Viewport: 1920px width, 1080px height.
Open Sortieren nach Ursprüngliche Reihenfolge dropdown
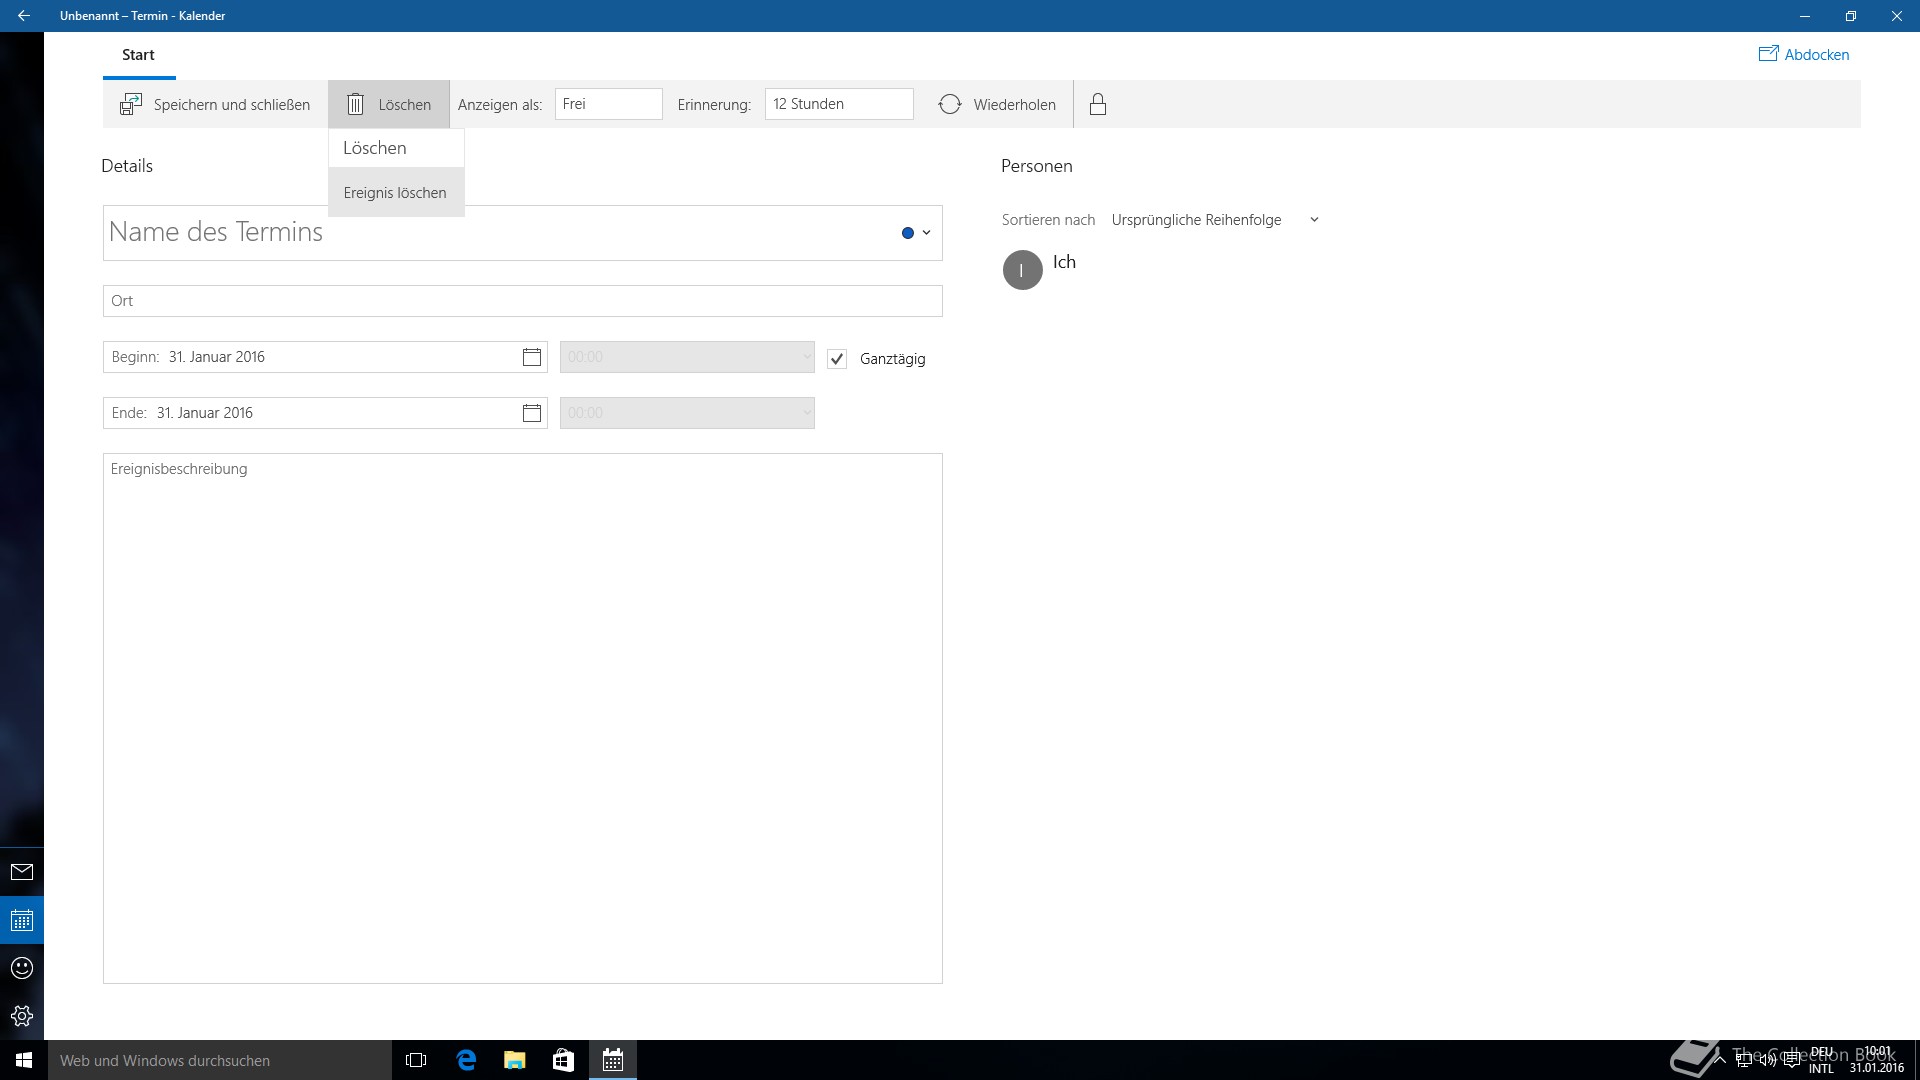pos(1215,220)
